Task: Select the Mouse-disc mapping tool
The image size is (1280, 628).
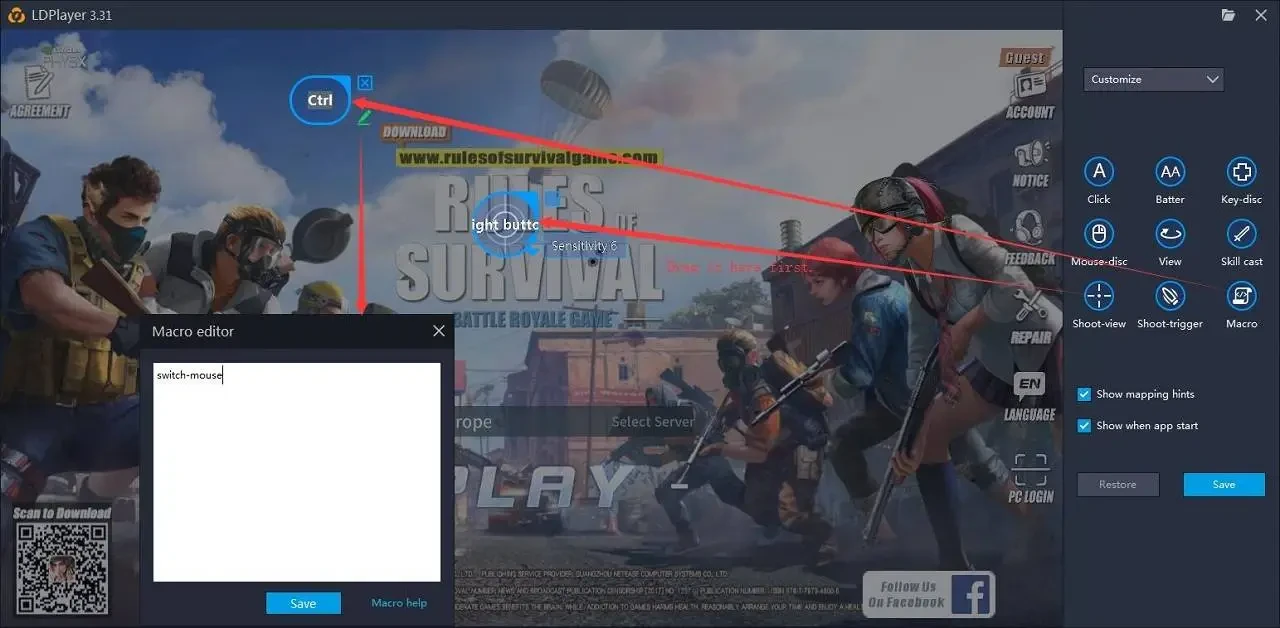Action: pyautogui.click(x=1099, y=234)
